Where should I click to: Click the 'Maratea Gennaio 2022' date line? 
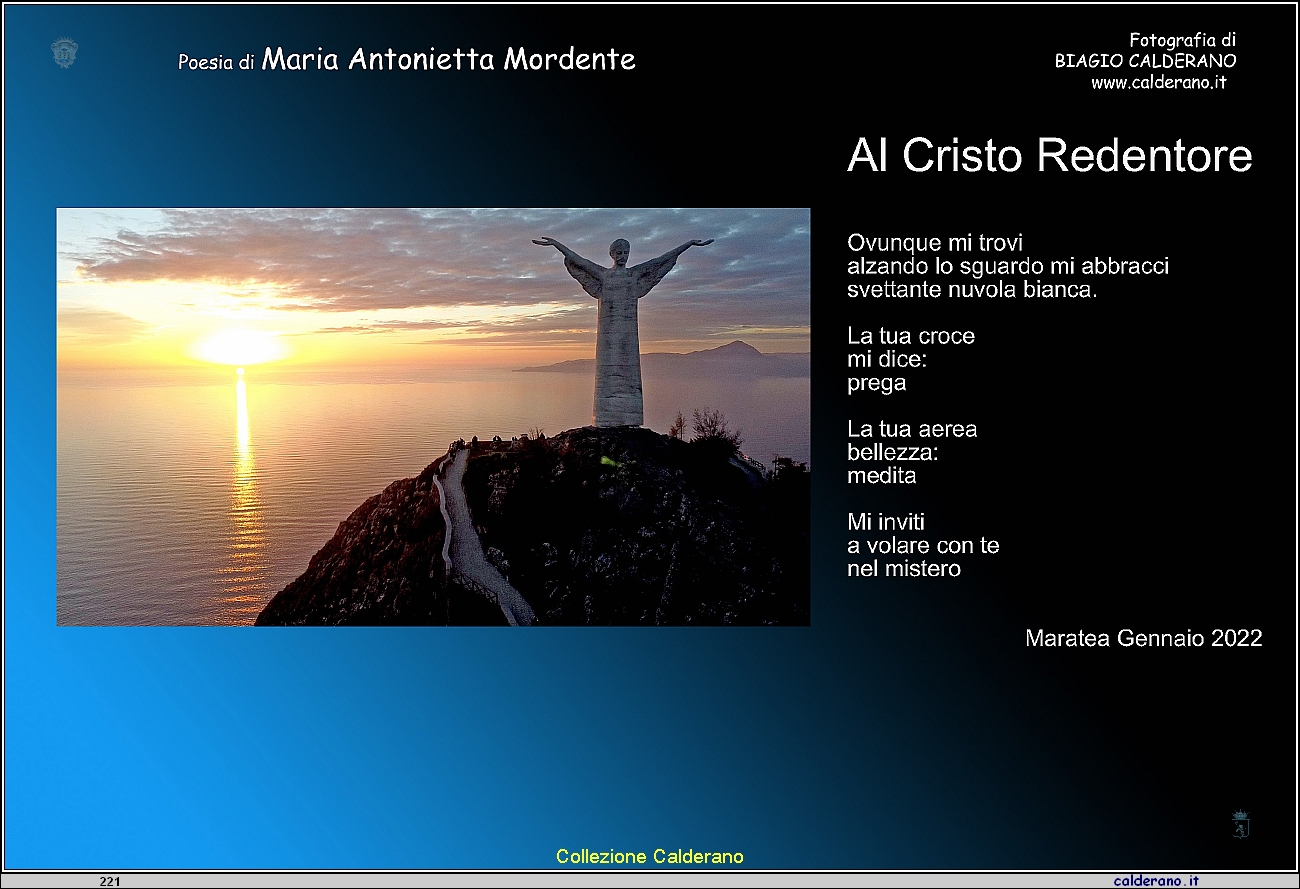click(1144, 638)
